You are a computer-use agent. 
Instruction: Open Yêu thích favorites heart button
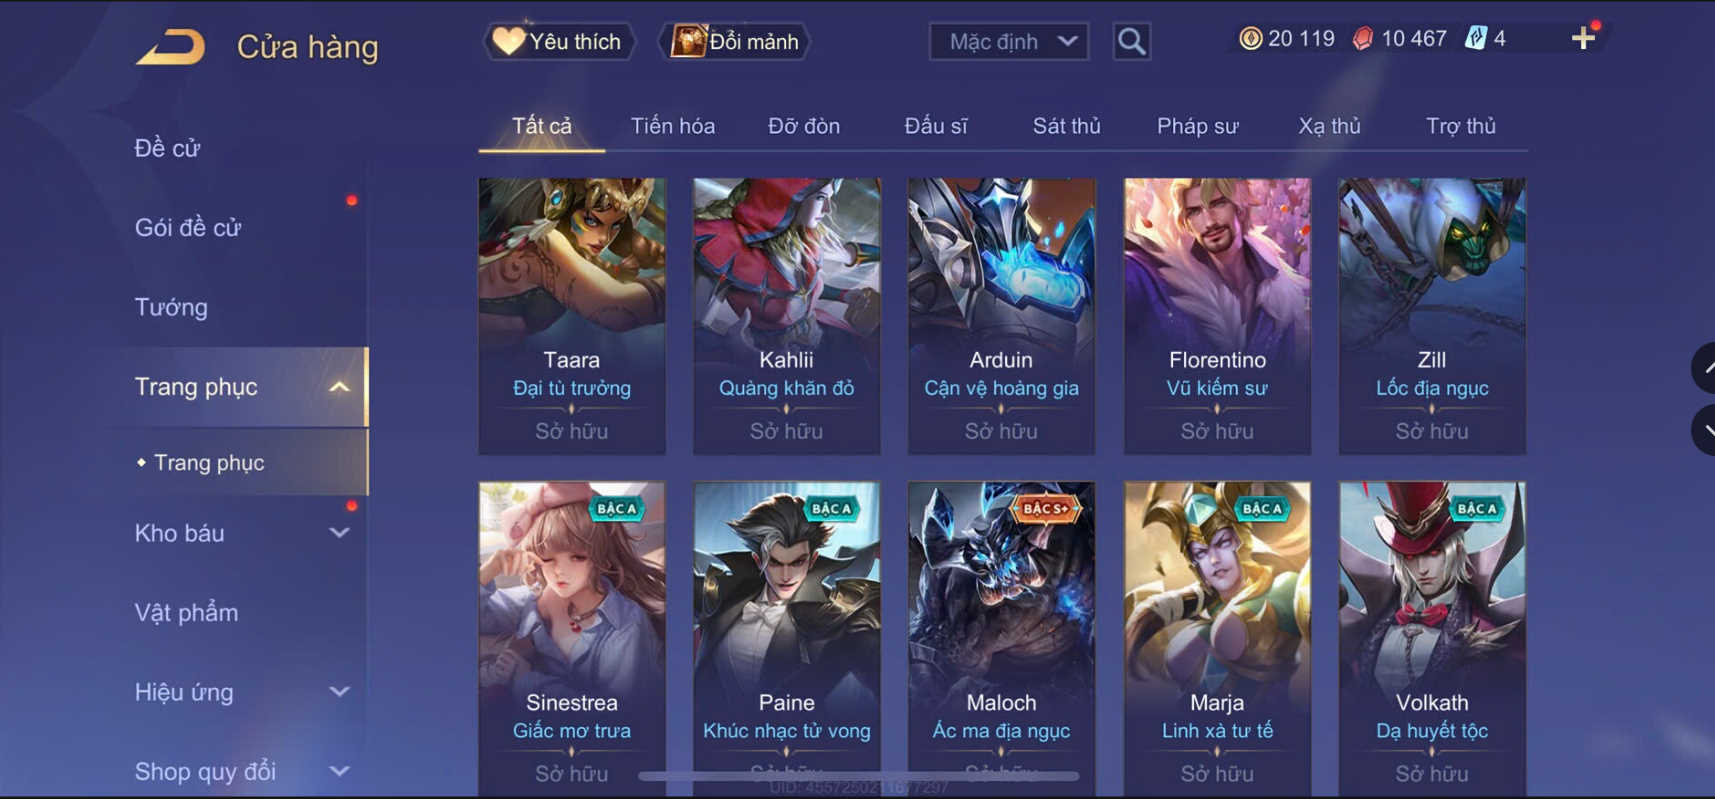click(x=559, y=42)
